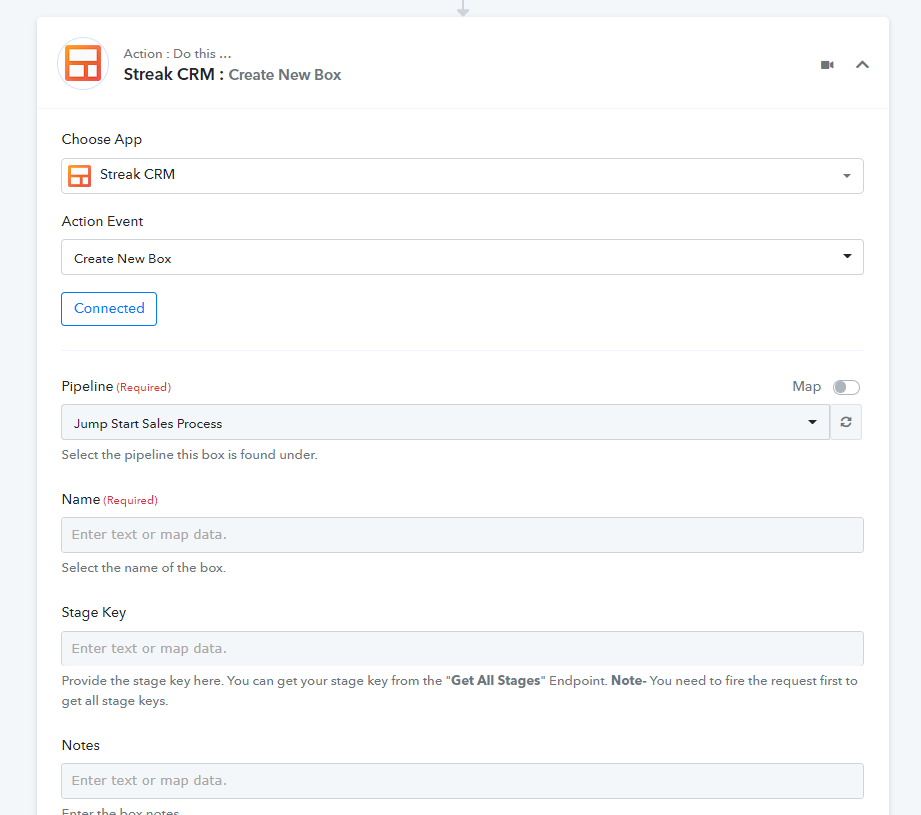
Task: Click 'Select the pipeline this box is found under.' hint
Action: coord(190,455)
